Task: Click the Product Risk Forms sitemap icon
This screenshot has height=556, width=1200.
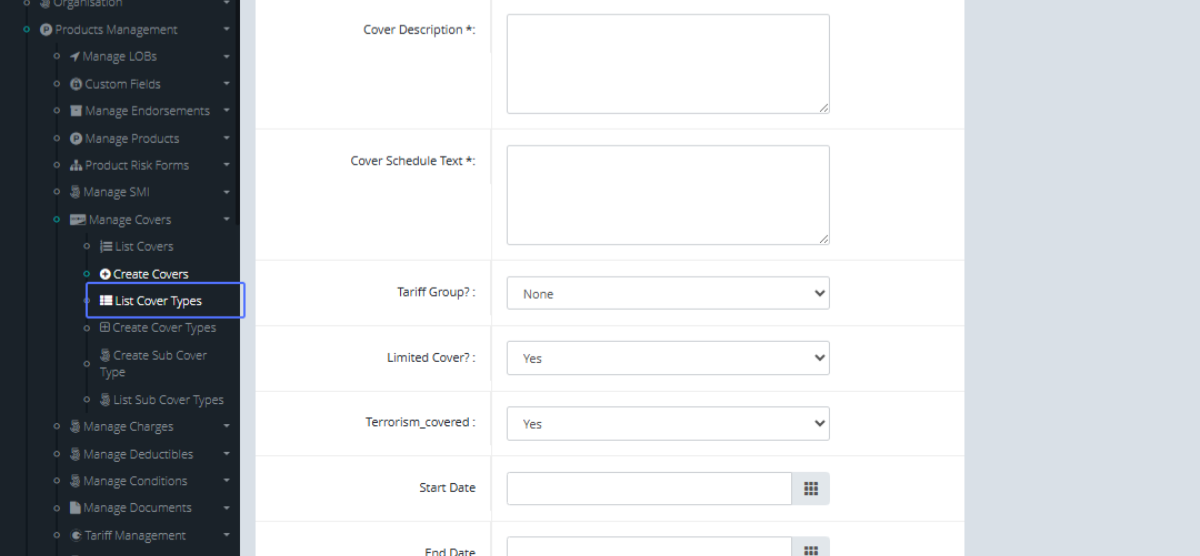Action: coord(75,166)
